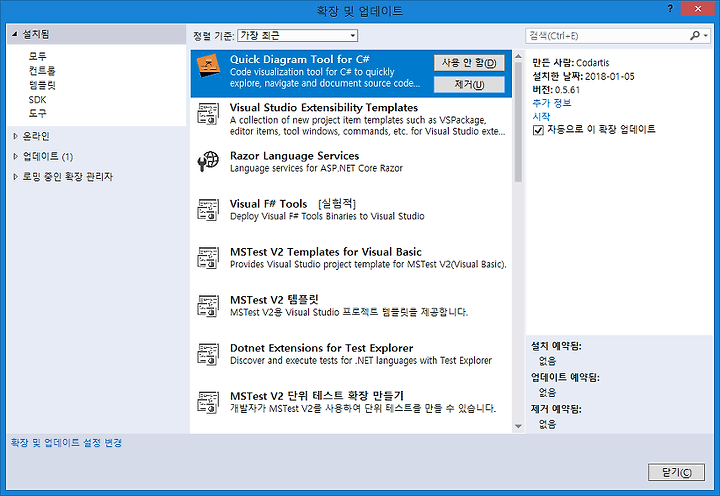Click the Razor Language Services icon
Image resolution: width=720 pixels, height=496 pixels.
pos(208,162)
